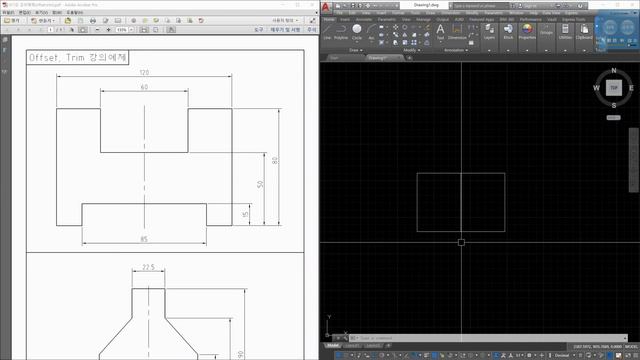Switch to the Output ribbon tab

pos(442,19)
